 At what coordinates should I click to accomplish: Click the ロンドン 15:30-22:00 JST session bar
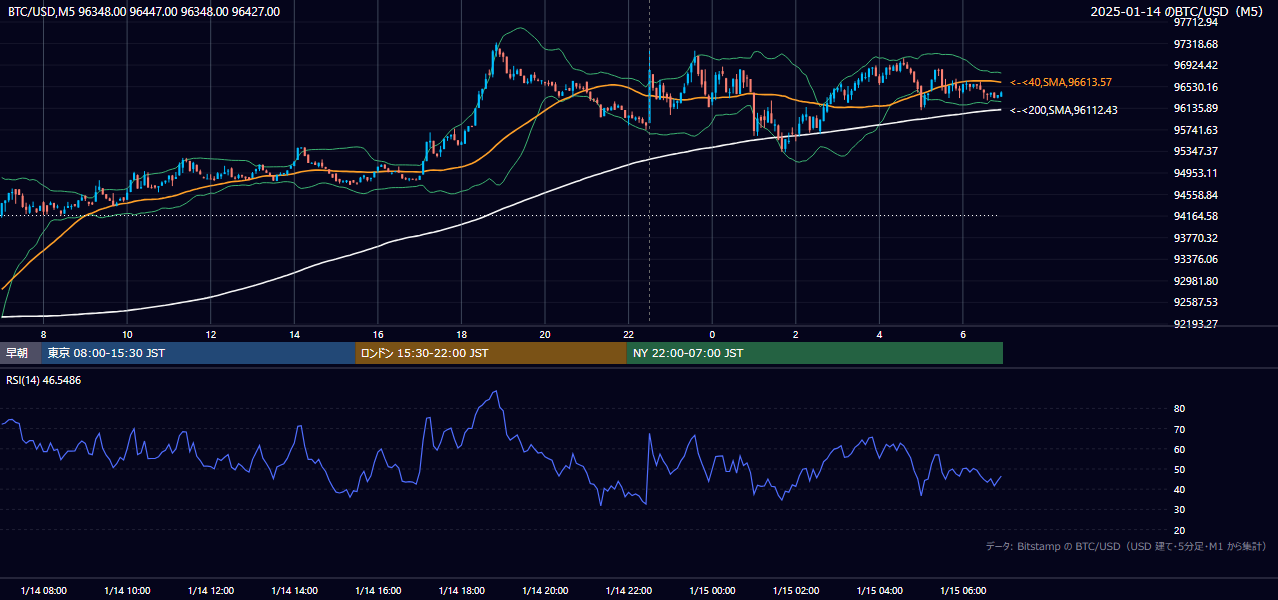point(491,353)
